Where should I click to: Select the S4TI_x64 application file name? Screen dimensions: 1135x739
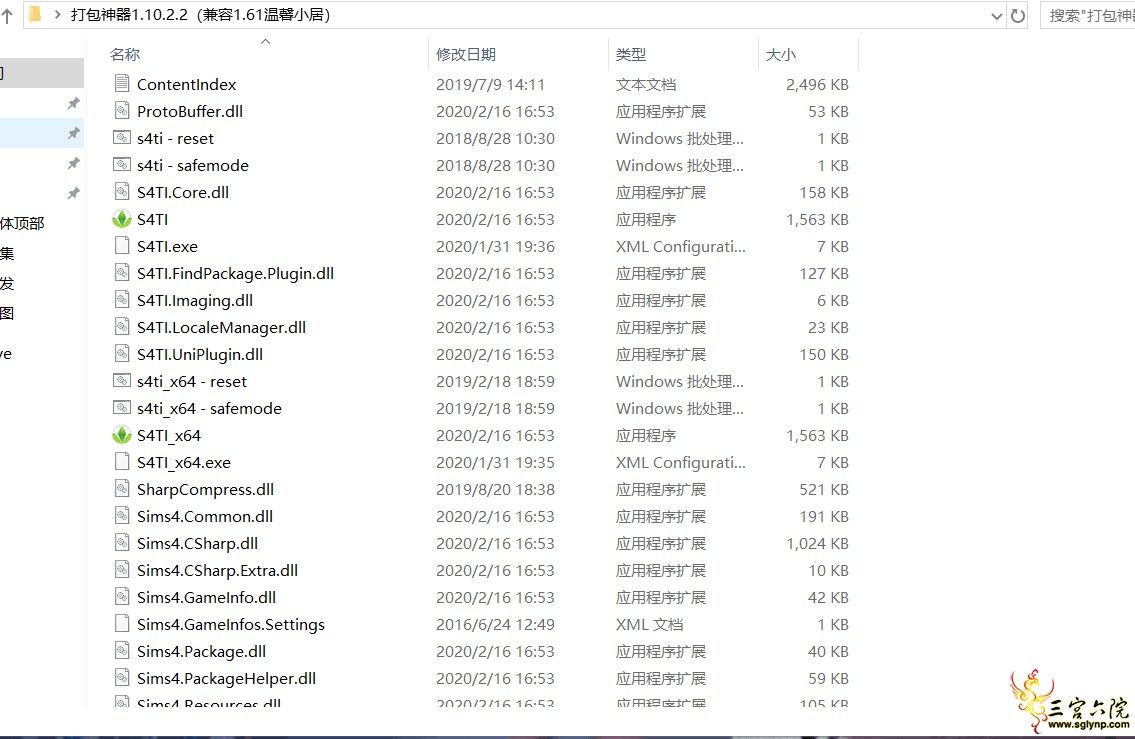coord(169,435)
